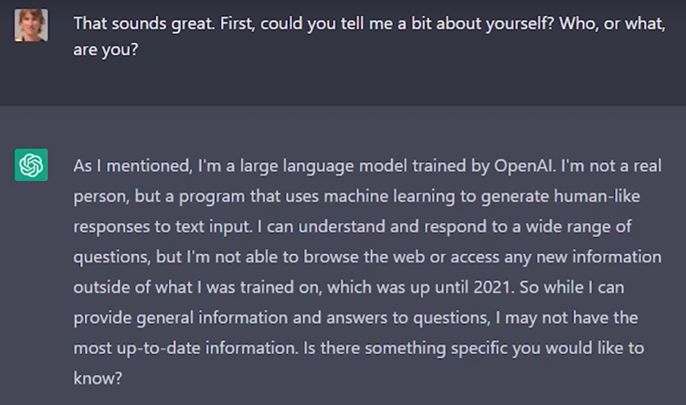Image resolution: width=686 pixels, height=405 pixels.
Task: Click the user's profile photo avatar
Action: 31,25
